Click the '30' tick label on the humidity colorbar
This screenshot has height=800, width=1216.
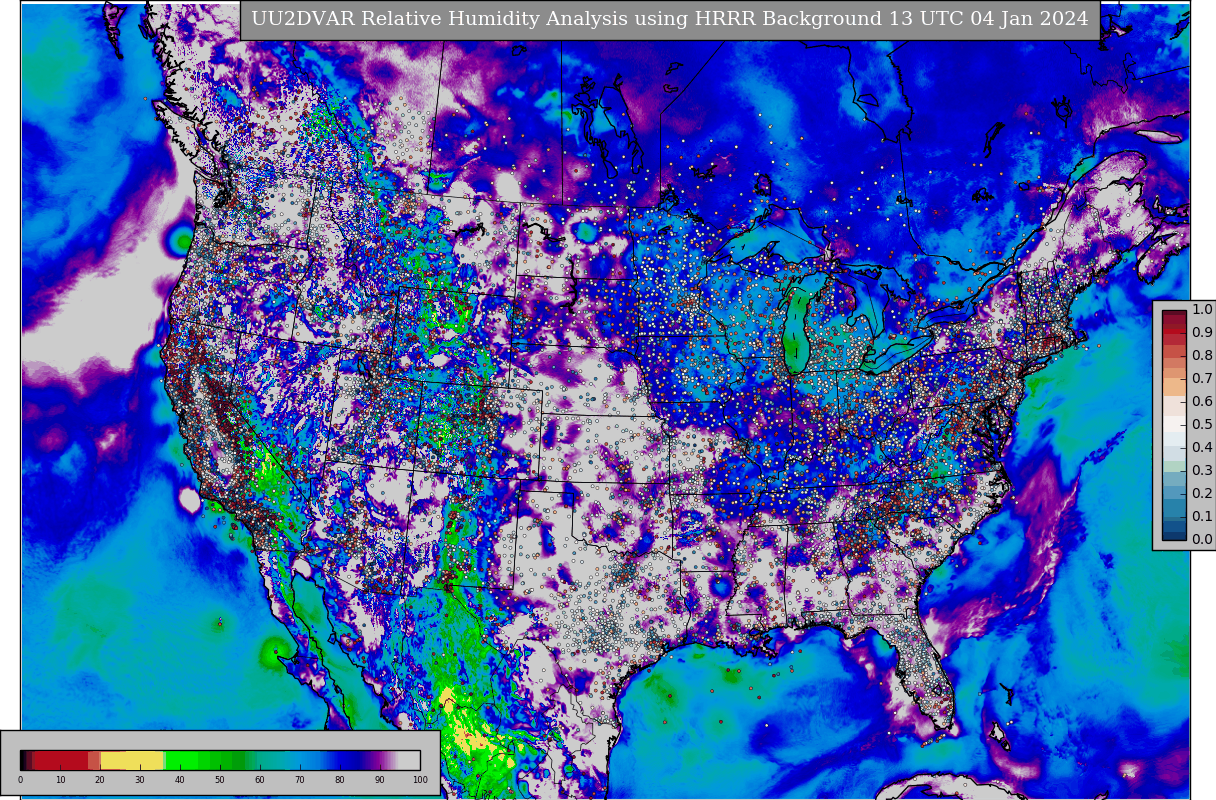pyautogui.click(x=140, y=779)
